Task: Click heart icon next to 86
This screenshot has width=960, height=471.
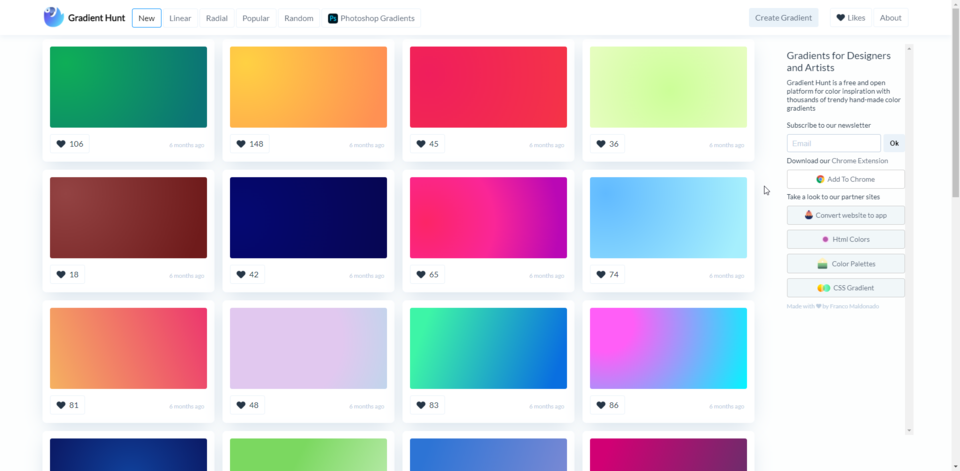Action: pos(601,405)
